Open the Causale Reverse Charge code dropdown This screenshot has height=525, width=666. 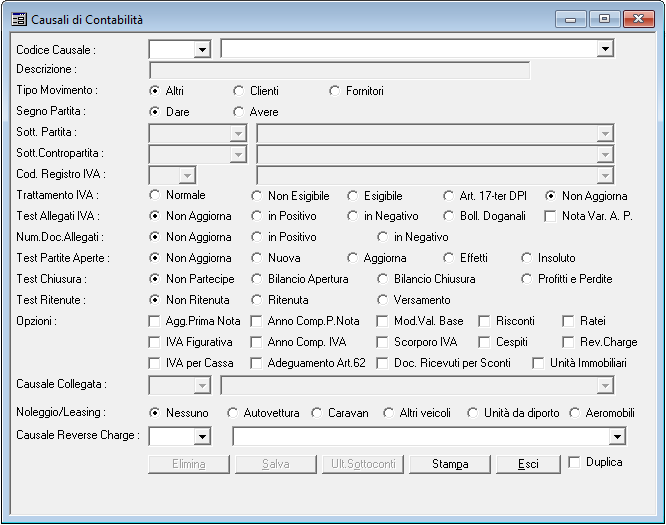202,436
